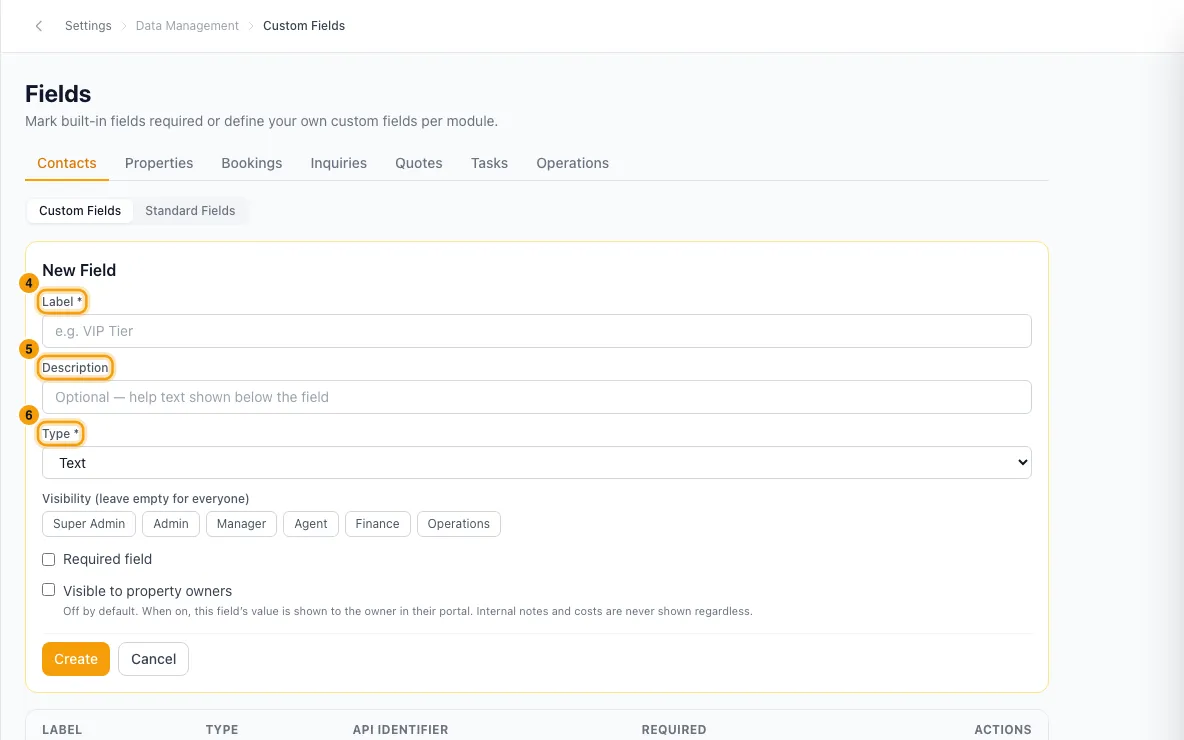Click the API IDENTIFIER column header

point(400,729)
